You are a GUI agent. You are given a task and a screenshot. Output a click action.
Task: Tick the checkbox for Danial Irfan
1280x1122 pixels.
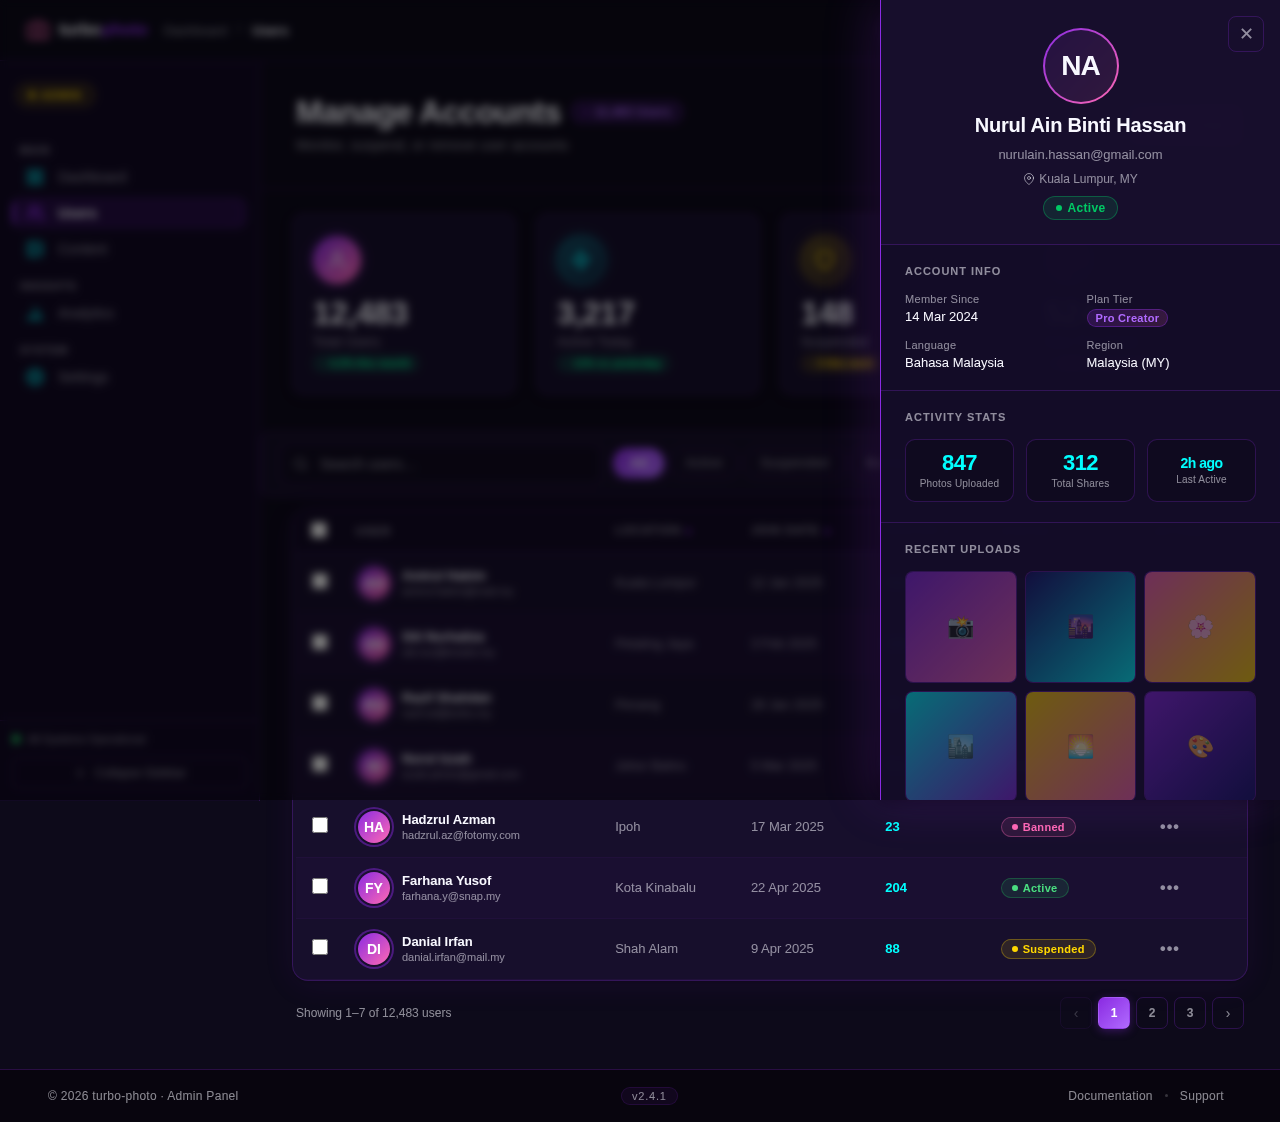click(x=320, y=947)
